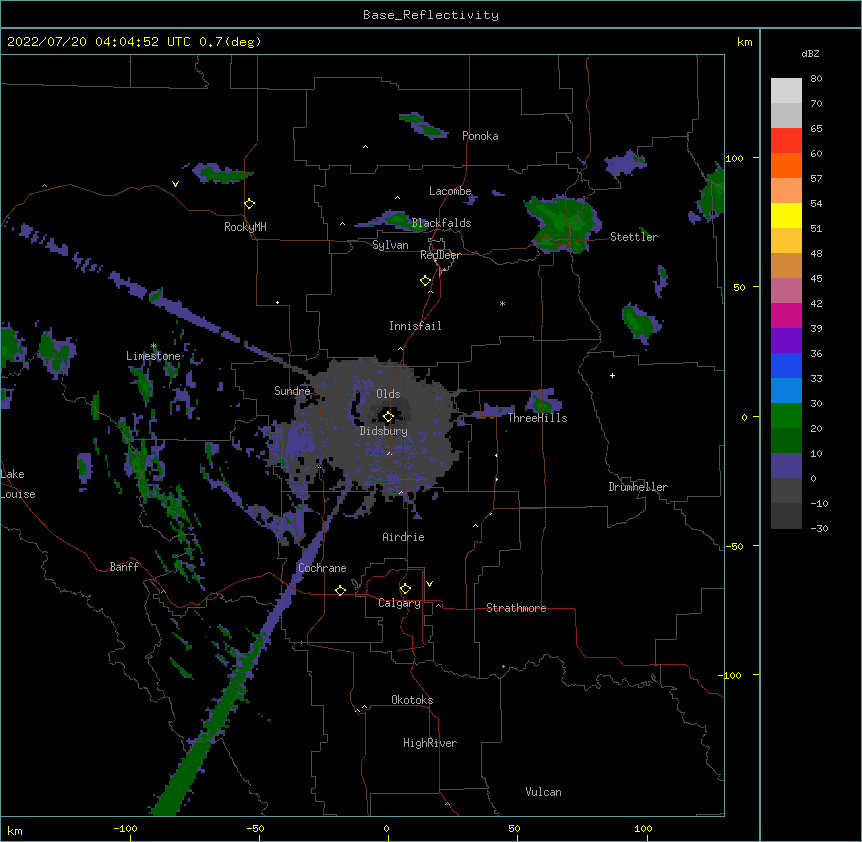The width and height of the screenshot is (862, 842).
Task: Click the RockyMH label
Action: pyautogui.click(x=245, y=227)
